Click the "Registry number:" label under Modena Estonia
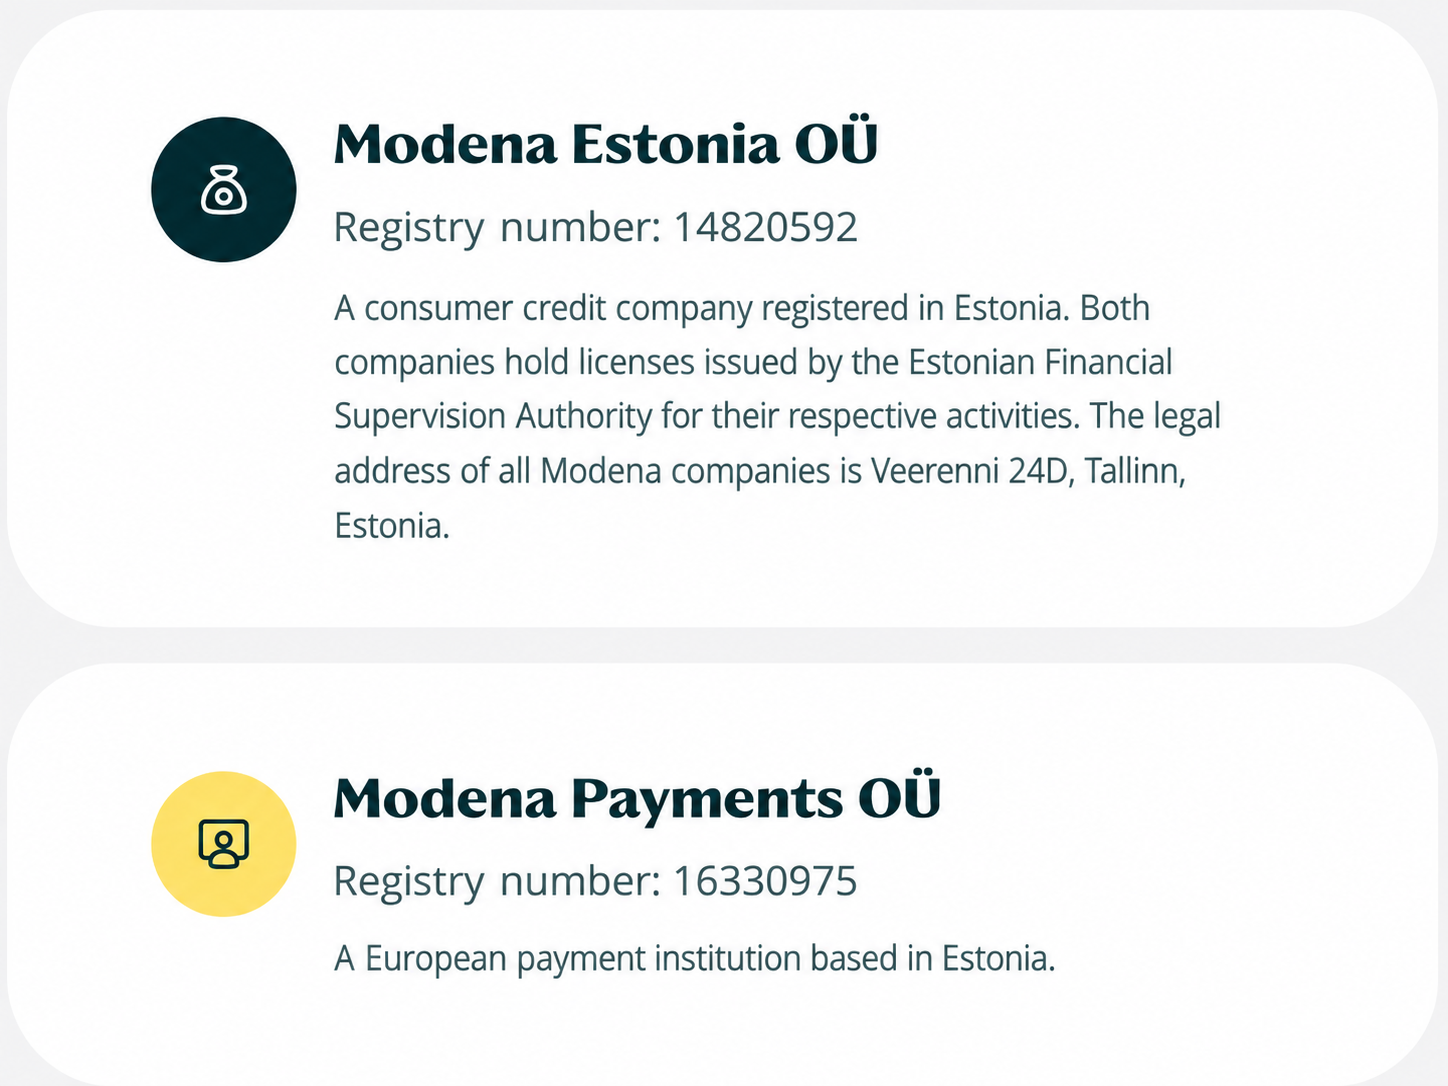The width and height of the screenshot is (1448, 1086). 498,229
